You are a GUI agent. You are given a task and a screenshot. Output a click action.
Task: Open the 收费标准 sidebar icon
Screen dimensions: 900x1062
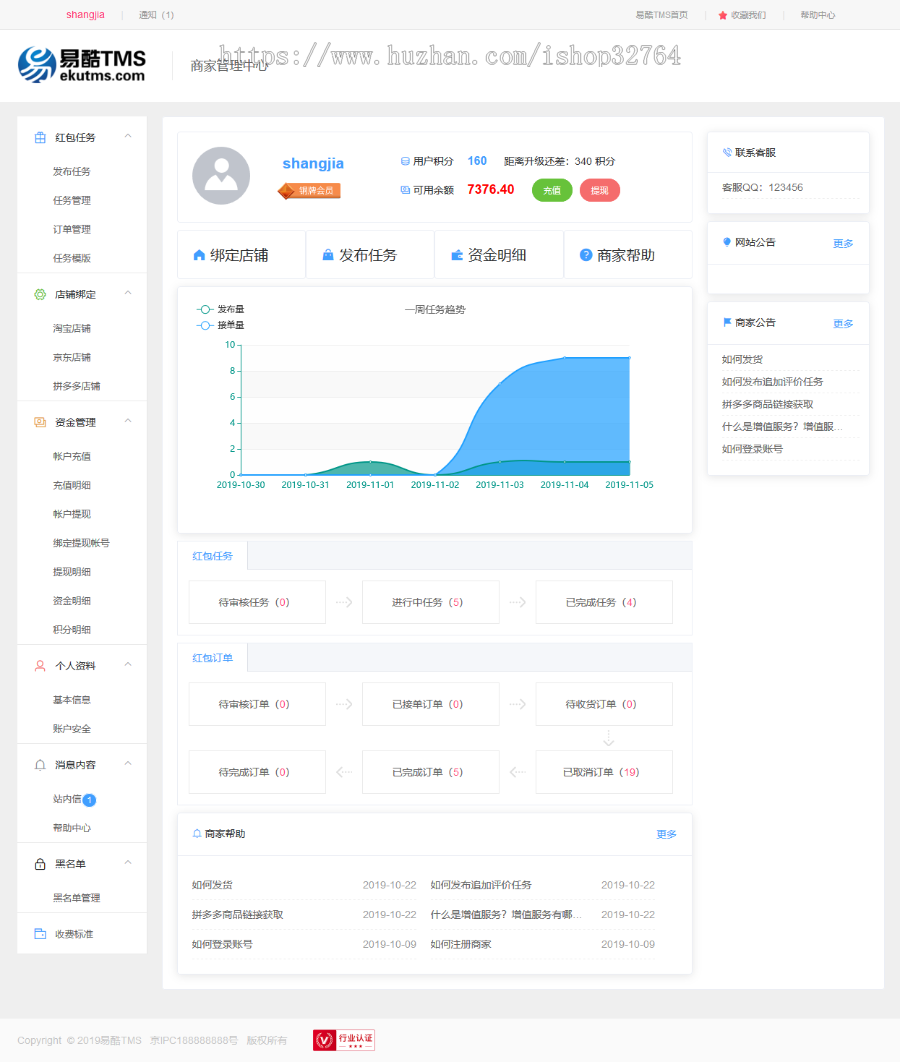[38, 934]
